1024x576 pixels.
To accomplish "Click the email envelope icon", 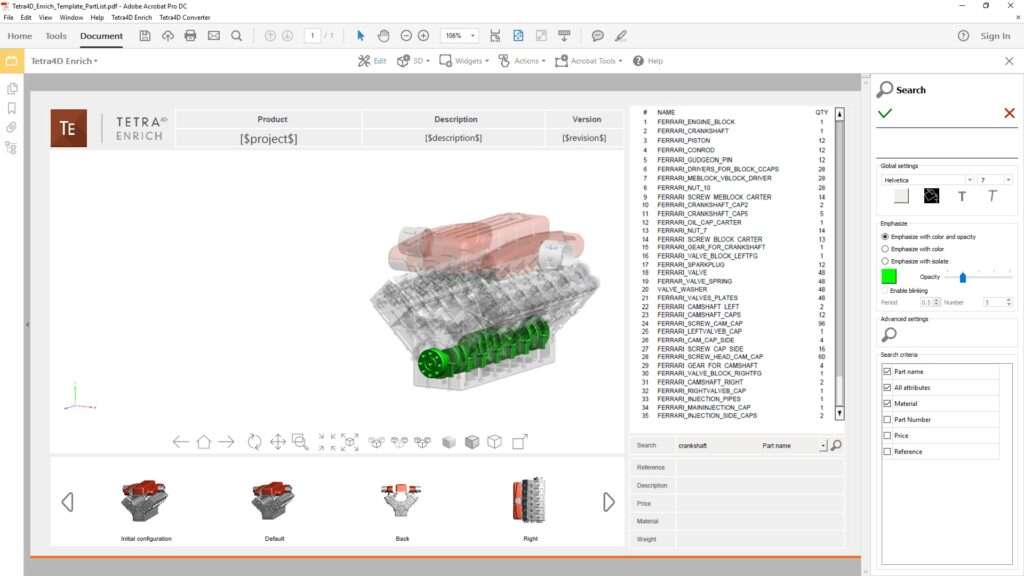I will (214, 36).
